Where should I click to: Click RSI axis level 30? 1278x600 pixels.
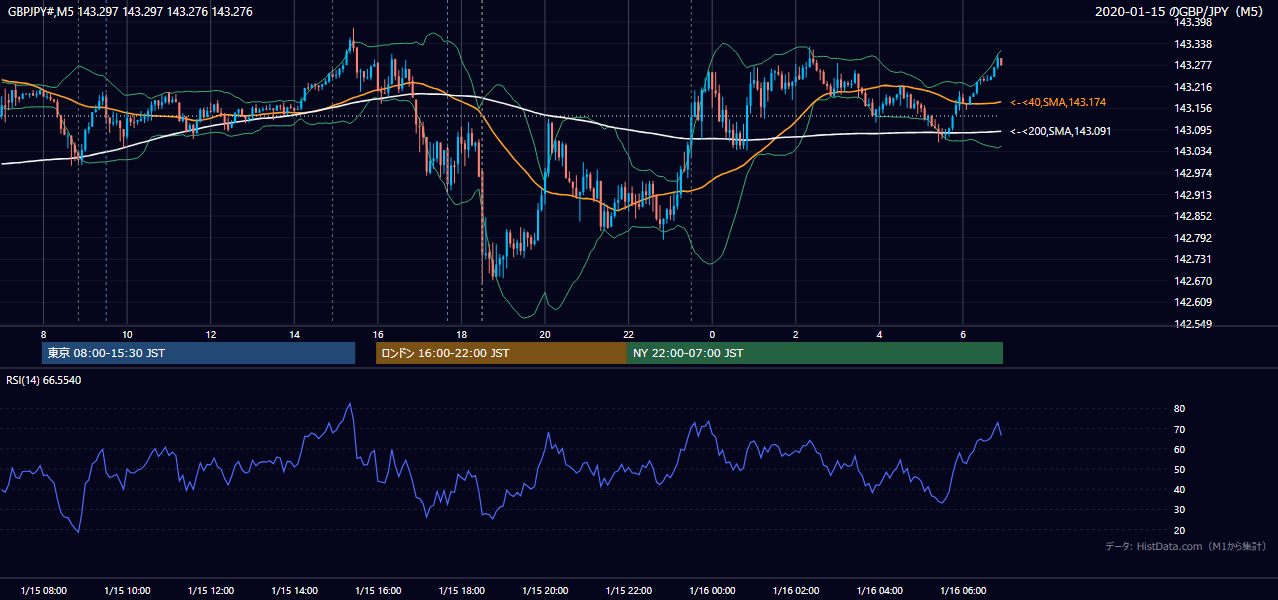tap(1179, 510)
